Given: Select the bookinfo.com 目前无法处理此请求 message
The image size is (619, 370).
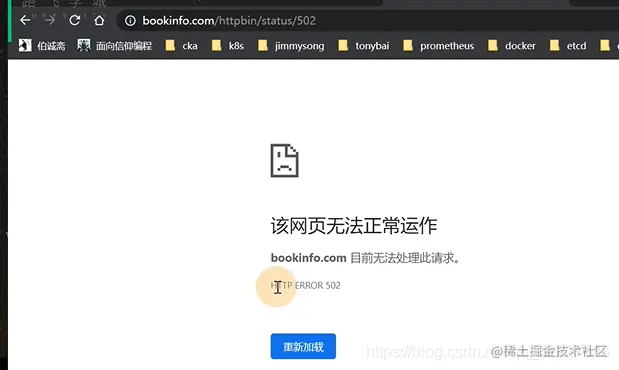Looking at the screenshot, I should 365,258.
